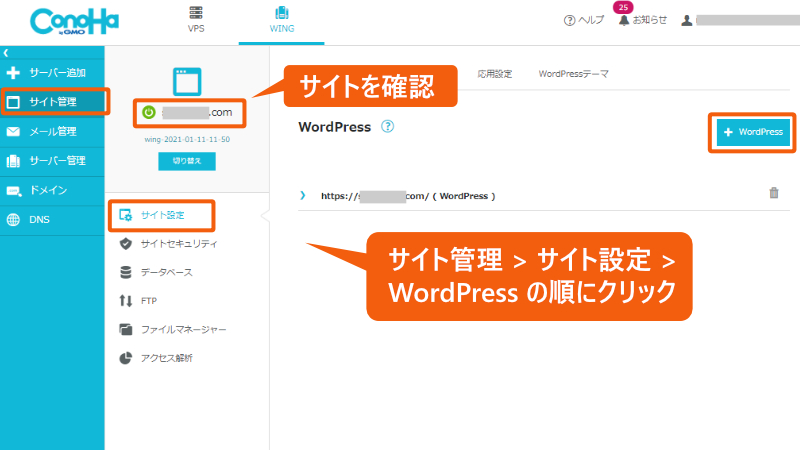The image size is (800, 450).
Task: Open お知らせ notifications bell
Action: click(643, 20)
